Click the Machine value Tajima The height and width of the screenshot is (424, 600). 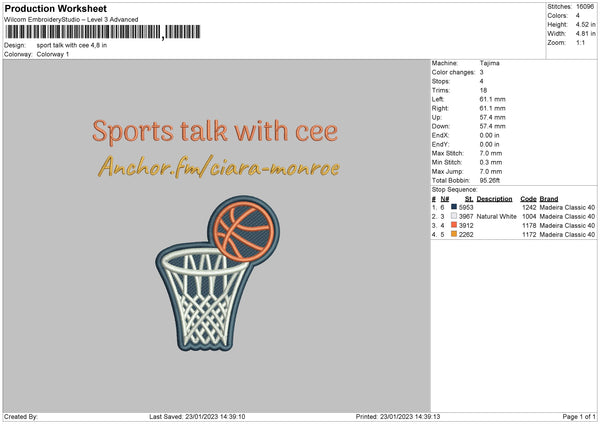tap(489, 63)
